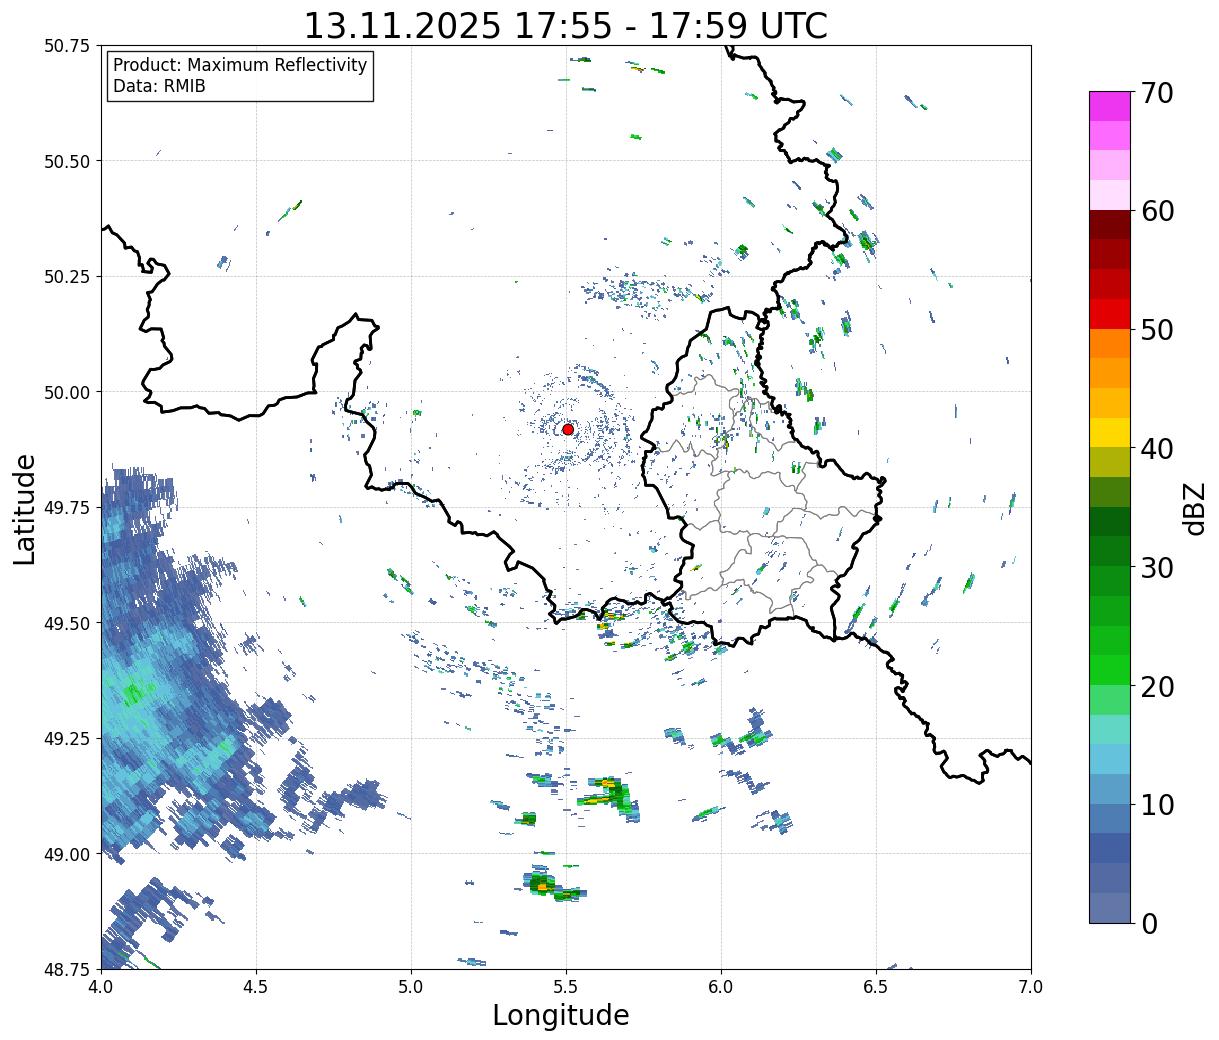Click the 5.5 longitude tick label
This screenshot has width=1219, height=1040.
(566, 986)
